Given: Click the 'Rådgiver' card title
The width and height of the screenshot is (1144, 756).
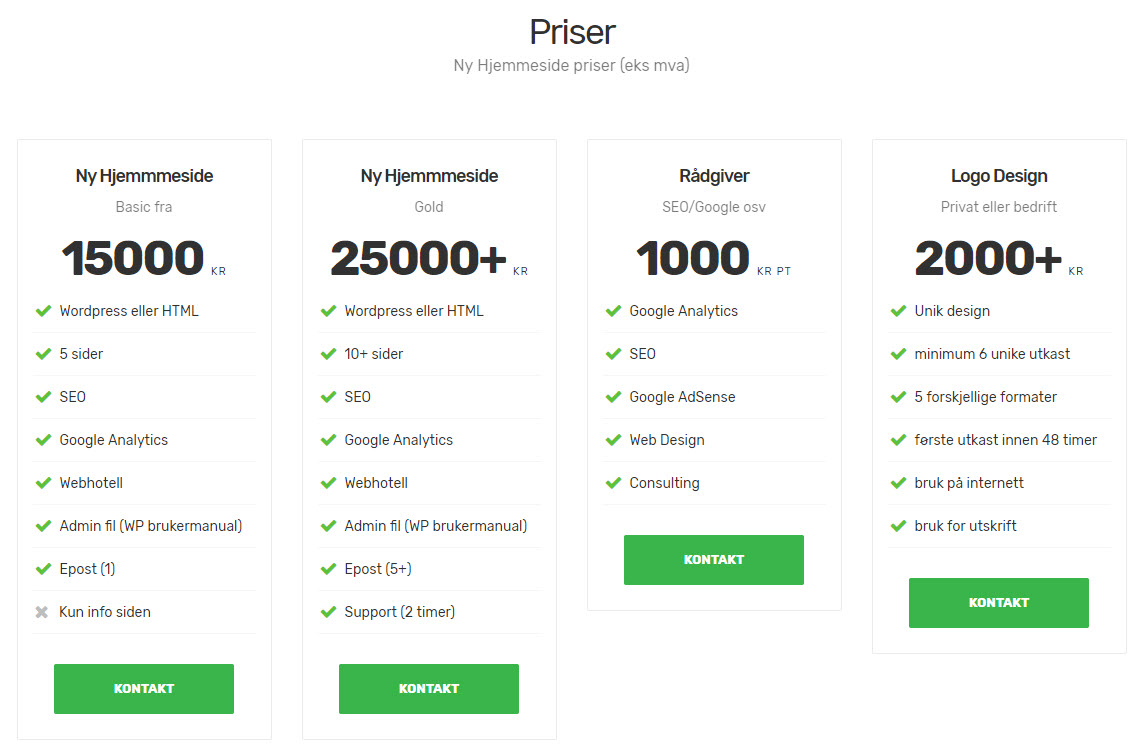Looking at the screenshot, I should 714,176.
